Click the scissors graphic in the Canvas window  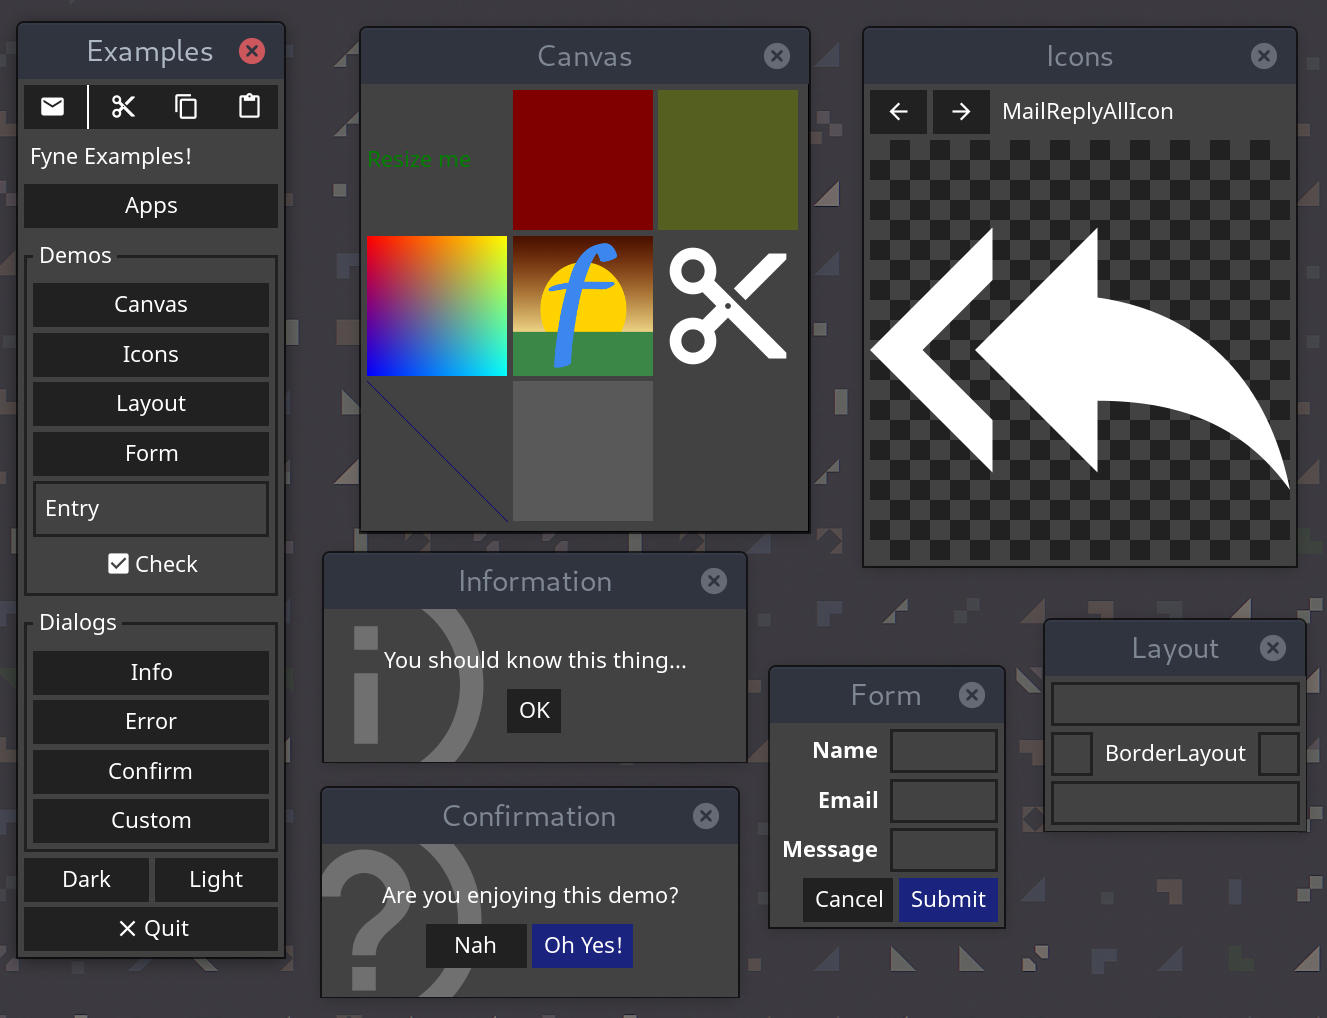728,305
